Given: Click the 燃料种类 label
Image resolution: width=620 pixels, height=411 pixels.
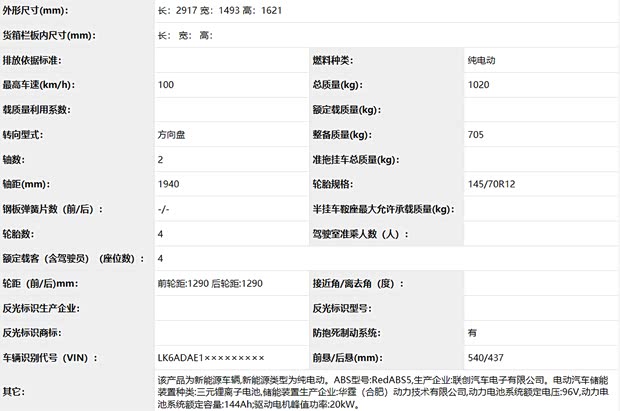Looking at the screenshot, I should (x=333, y=61).
